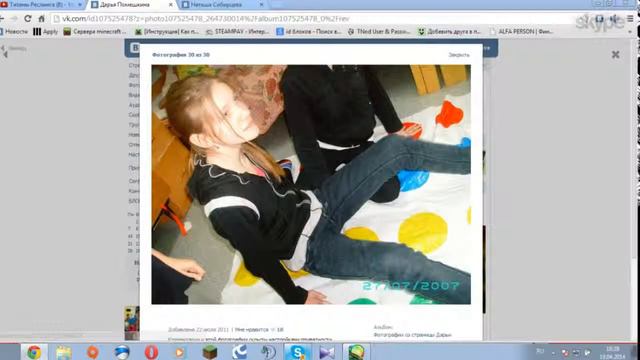
Task: Open the Apply bookmark
Action: (45, 31)
